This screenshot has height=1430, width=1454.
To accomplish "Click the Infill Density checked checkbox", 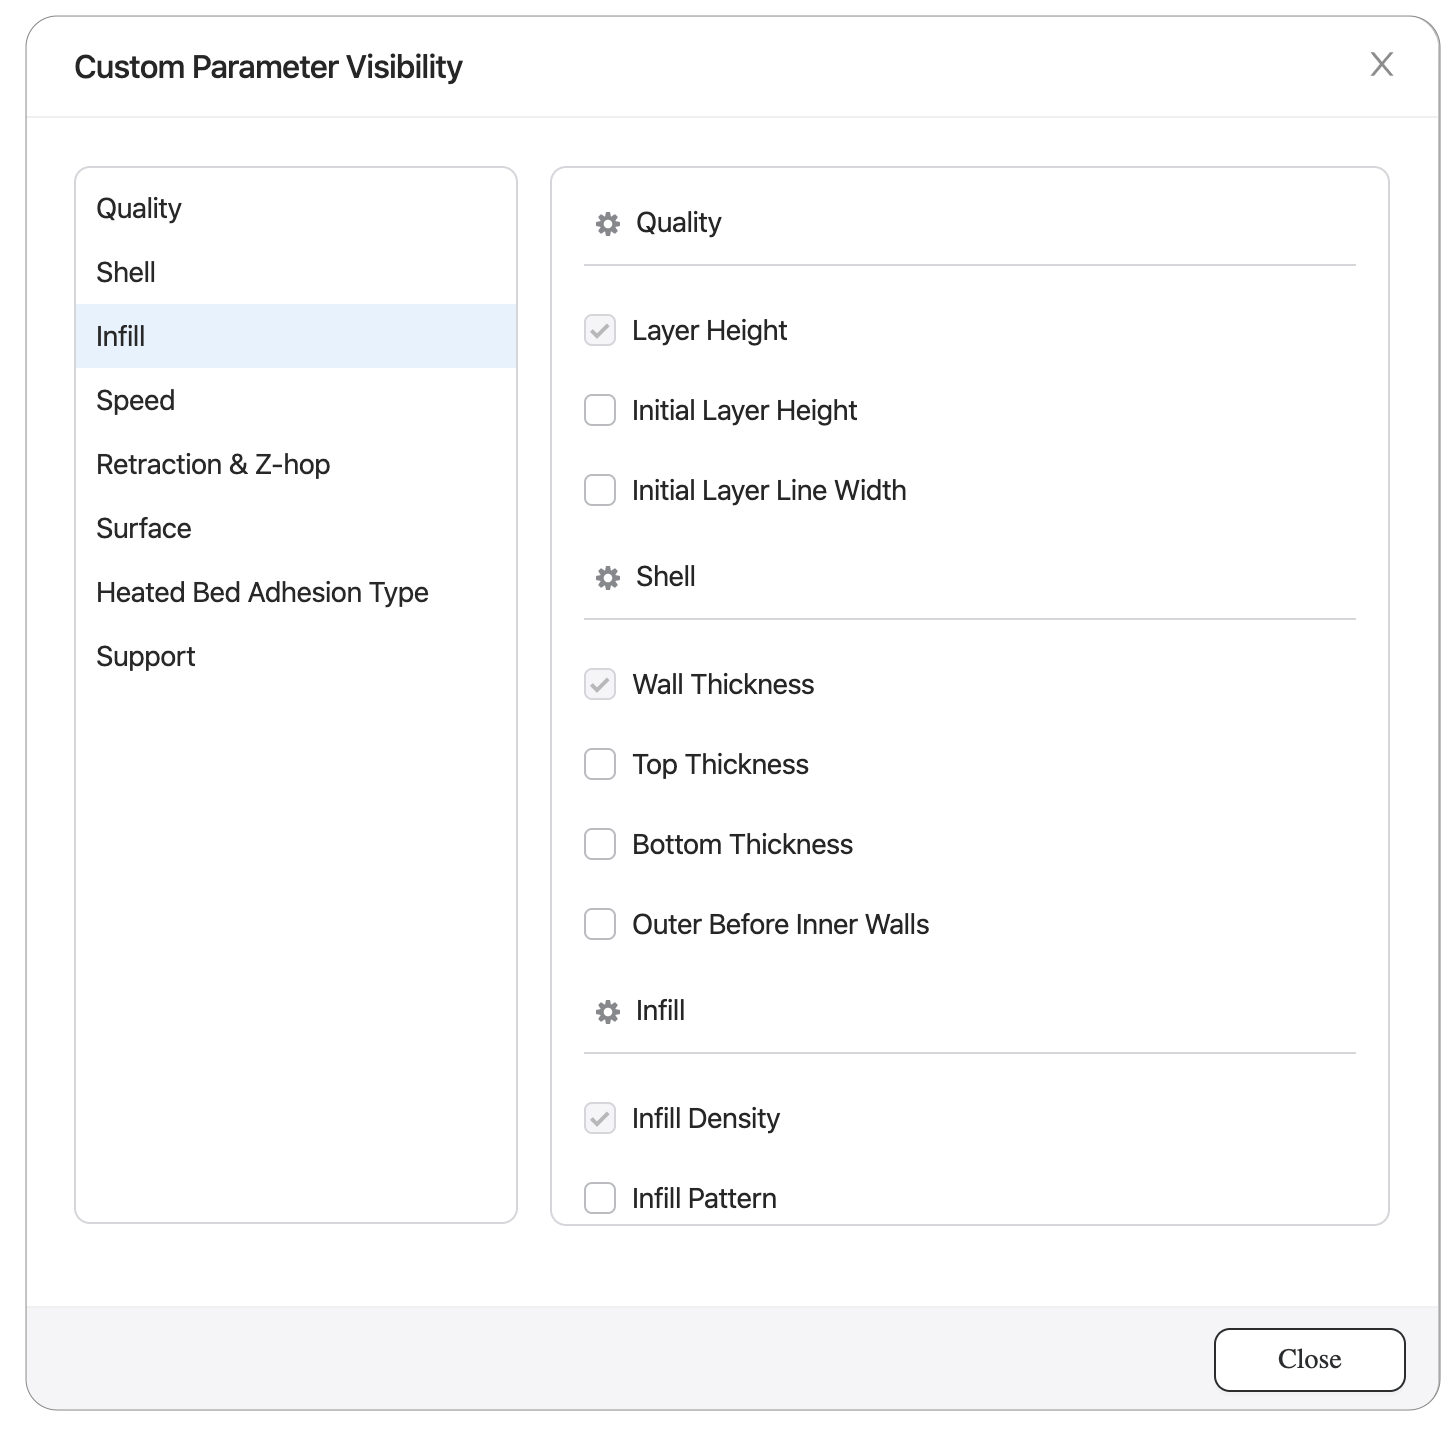I will click(600, 1118).
